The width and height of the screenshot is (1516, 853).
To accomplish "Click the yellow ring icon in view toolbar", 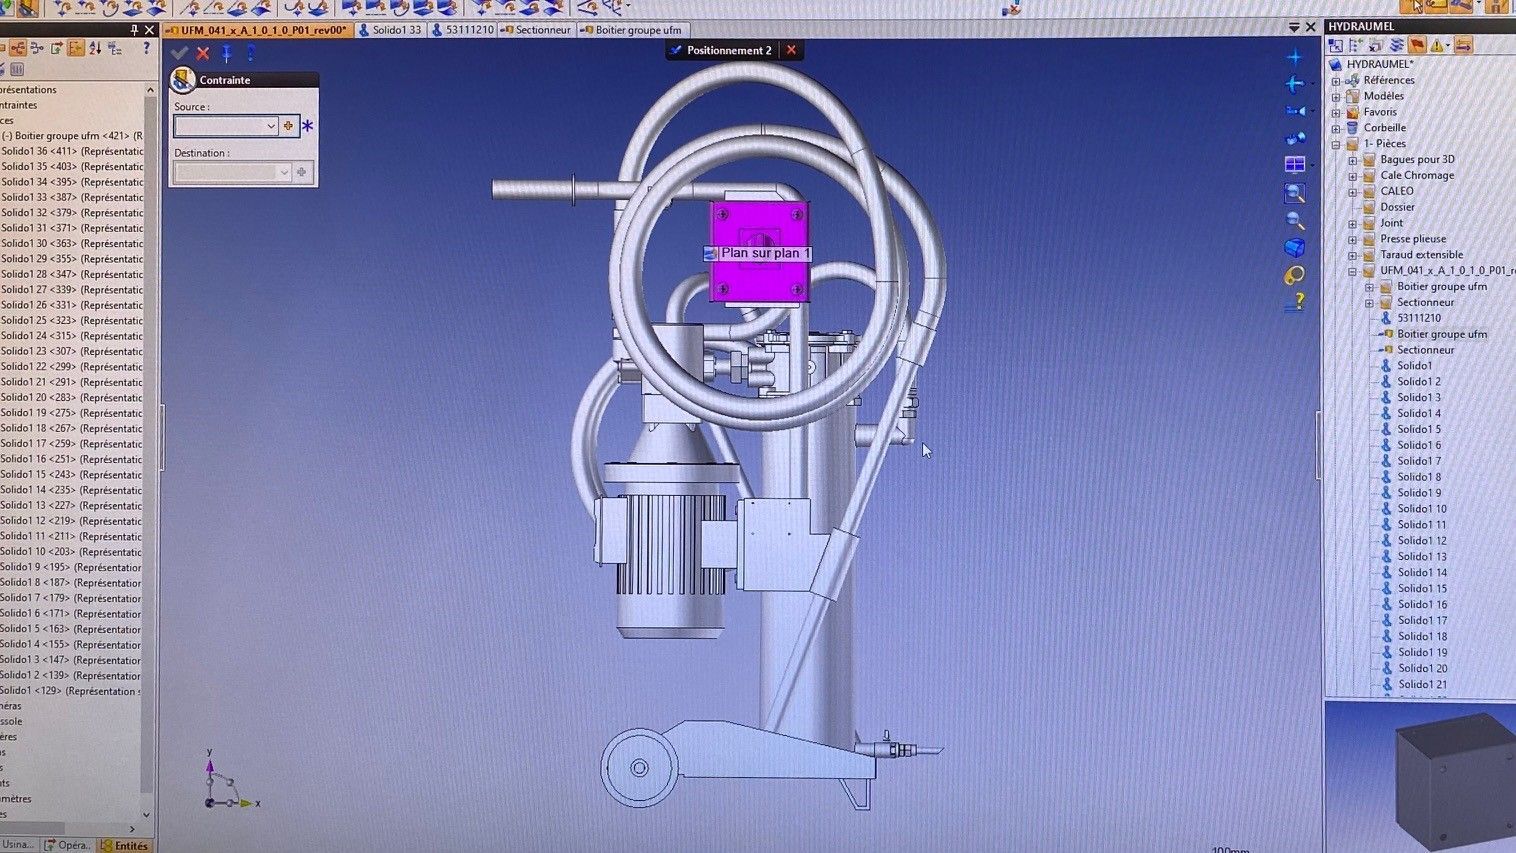I will [x=1295, y=275].
